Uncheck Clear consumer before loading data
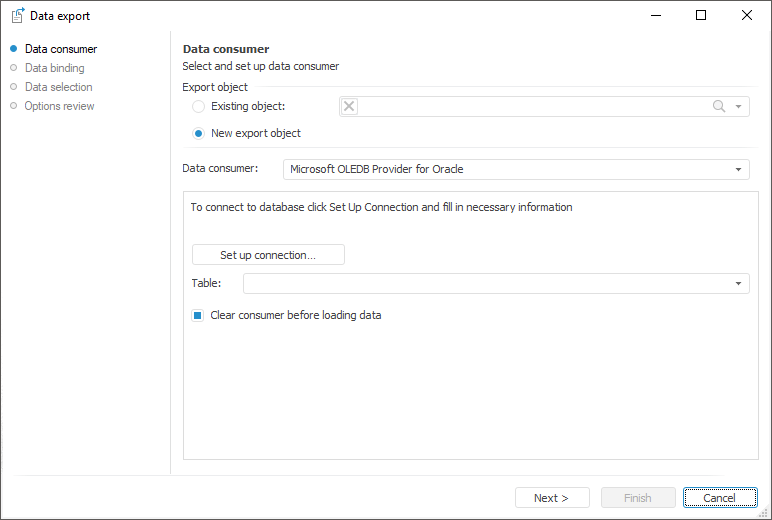Image resolution: width=772 pixels, height=520 pixels. coord(198,315)
